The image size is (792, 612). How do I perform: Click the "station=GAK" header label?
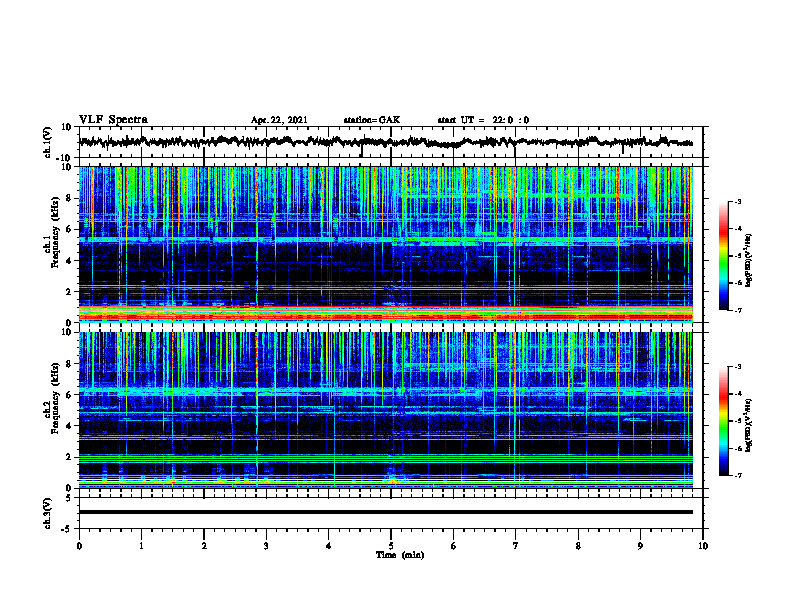[372, 120]
